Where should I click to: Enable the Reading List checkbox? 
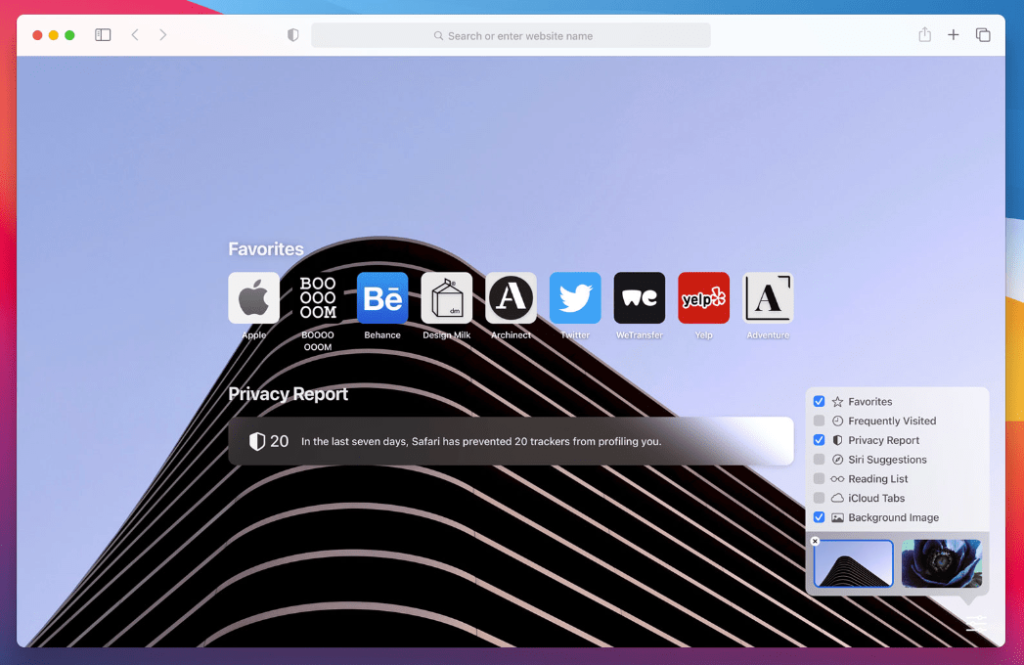click(819, 478)
